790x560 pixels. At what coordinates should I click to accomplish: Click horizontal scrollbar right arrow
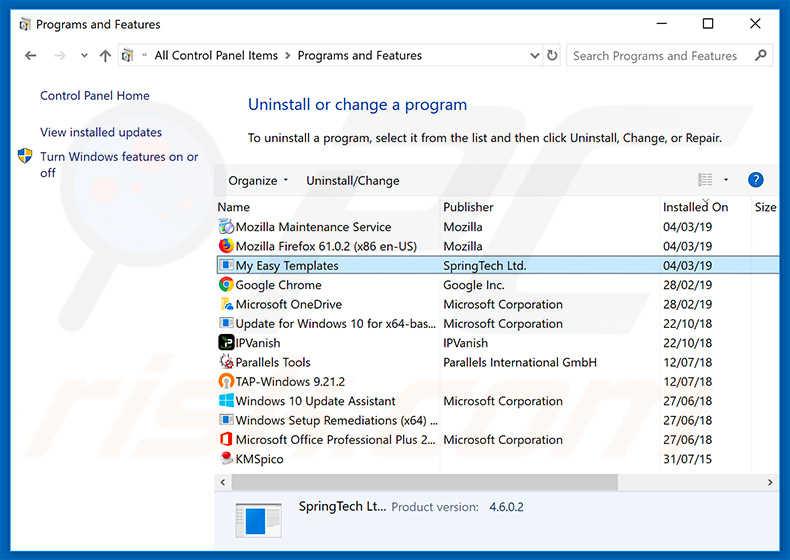pos(770,482)
